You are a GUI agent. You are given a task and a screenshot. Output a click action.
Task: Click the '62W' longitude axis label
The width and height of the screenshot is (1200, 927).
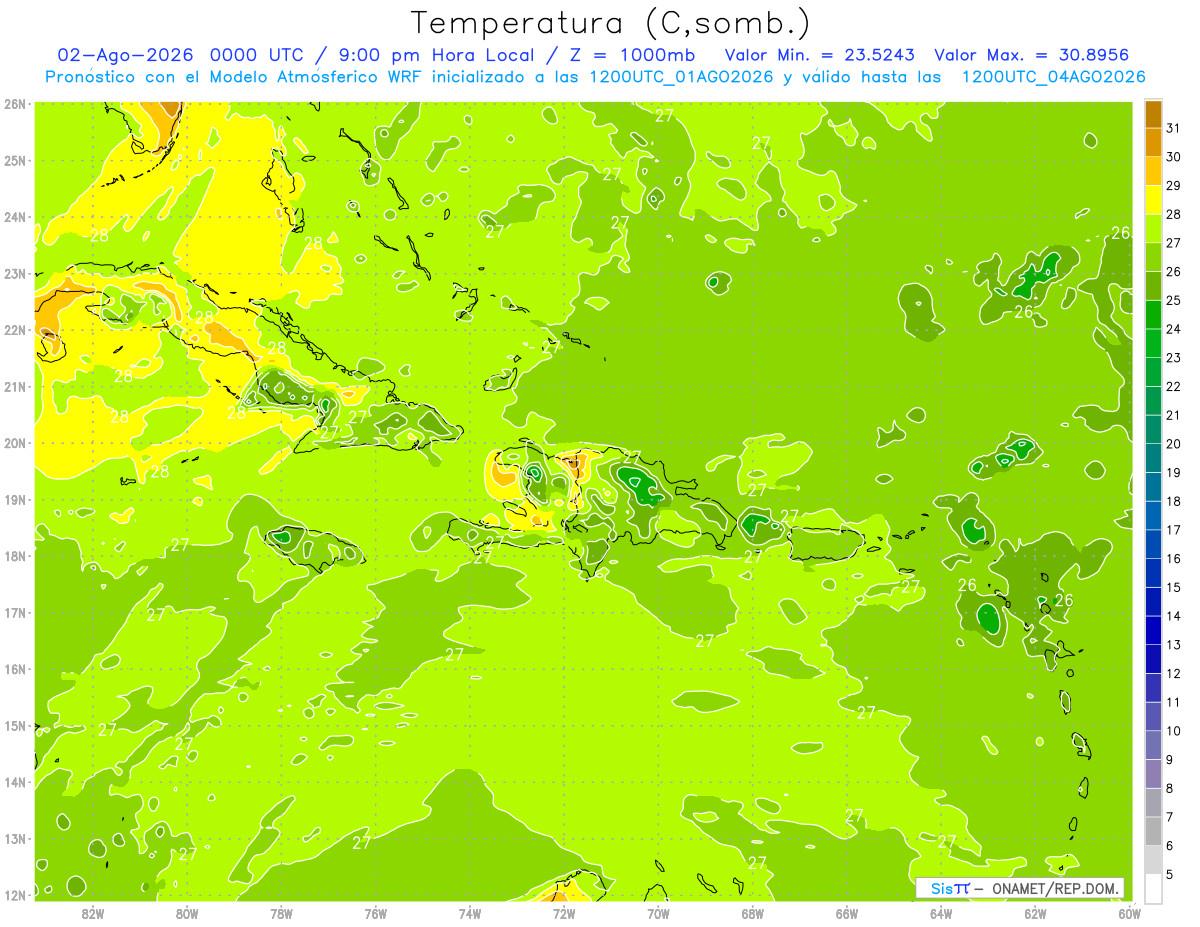point(1035,912)
